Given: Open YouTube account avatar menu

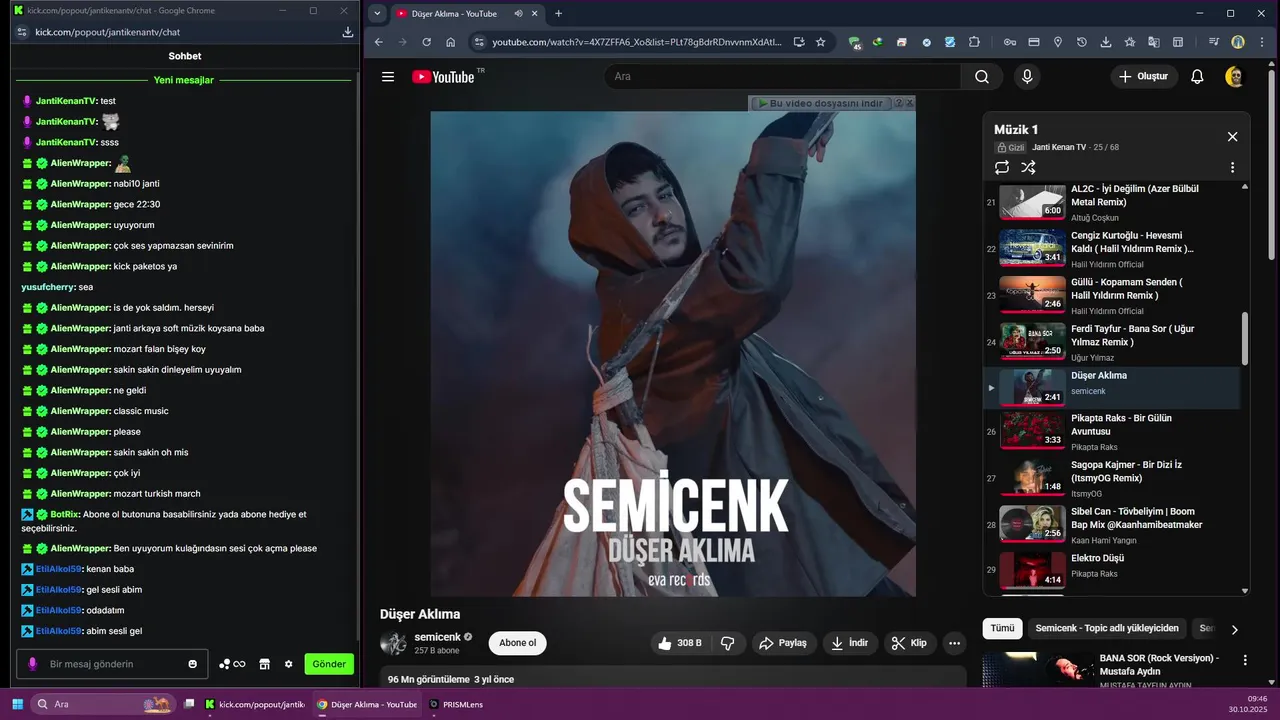Looking at the screenshot, I should pyautogui.click(x=1235, y=76).
